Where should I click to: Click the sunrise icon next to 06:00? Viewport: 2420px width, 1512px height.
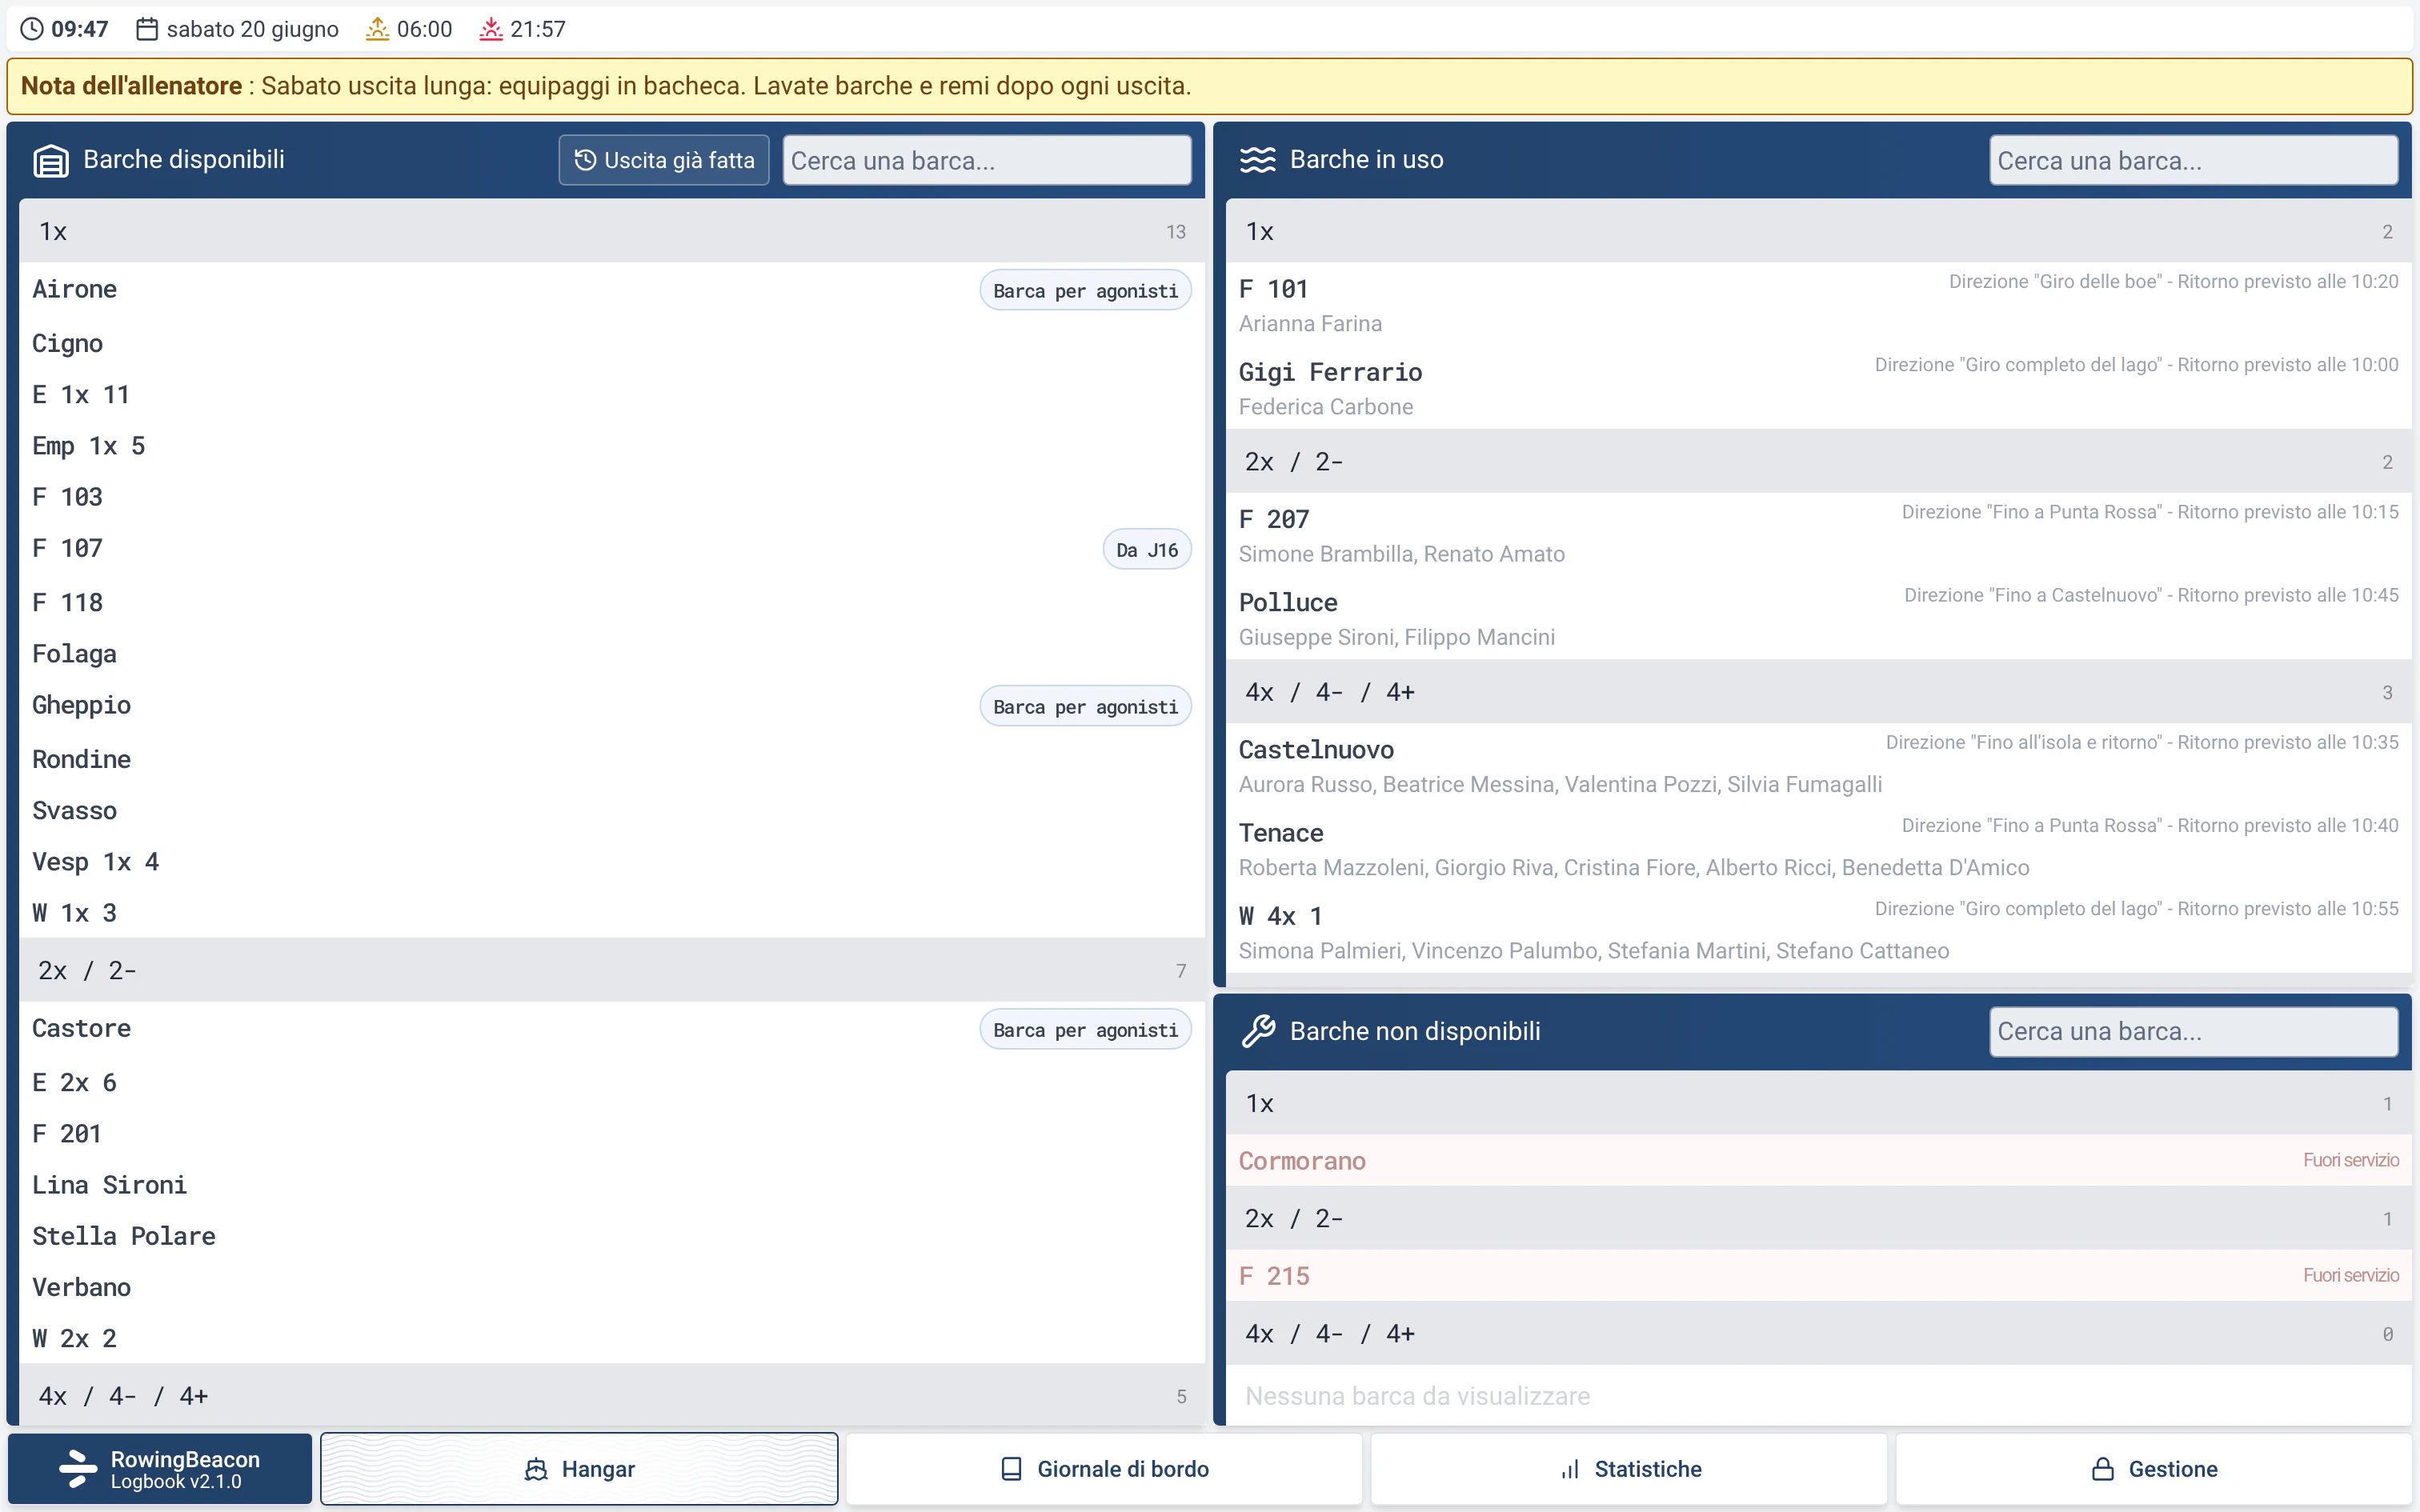[x=377, y=29]
